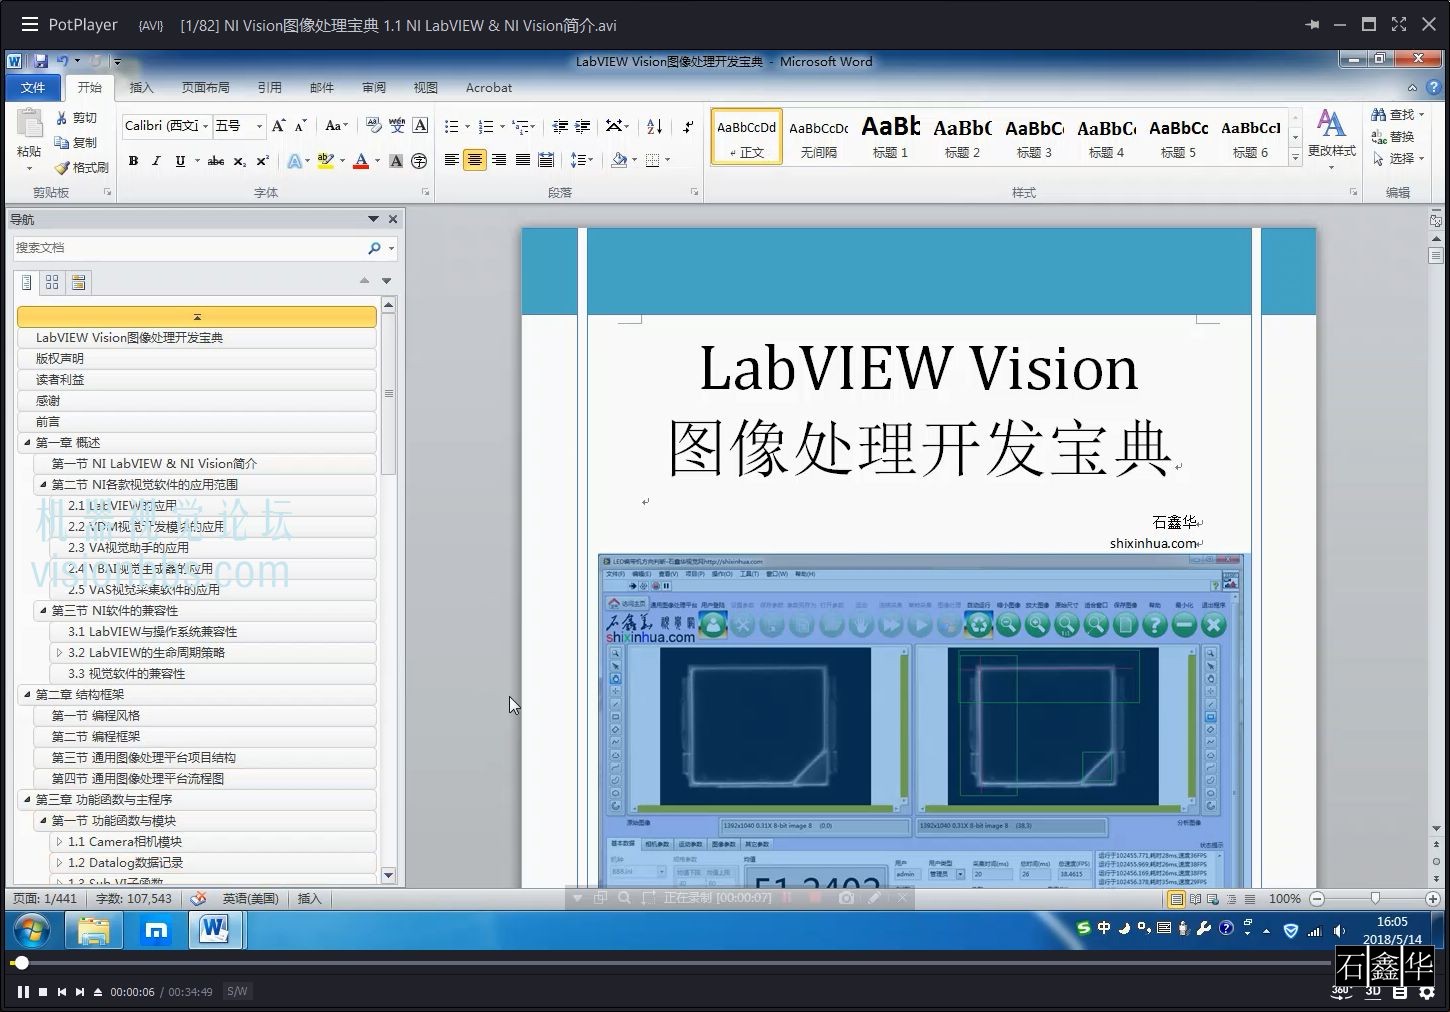Image resolution: width=1450 pixels, height=1012 pixels.
Task: Save the document from quick access toolbar
Action: (x=41, y=61)
